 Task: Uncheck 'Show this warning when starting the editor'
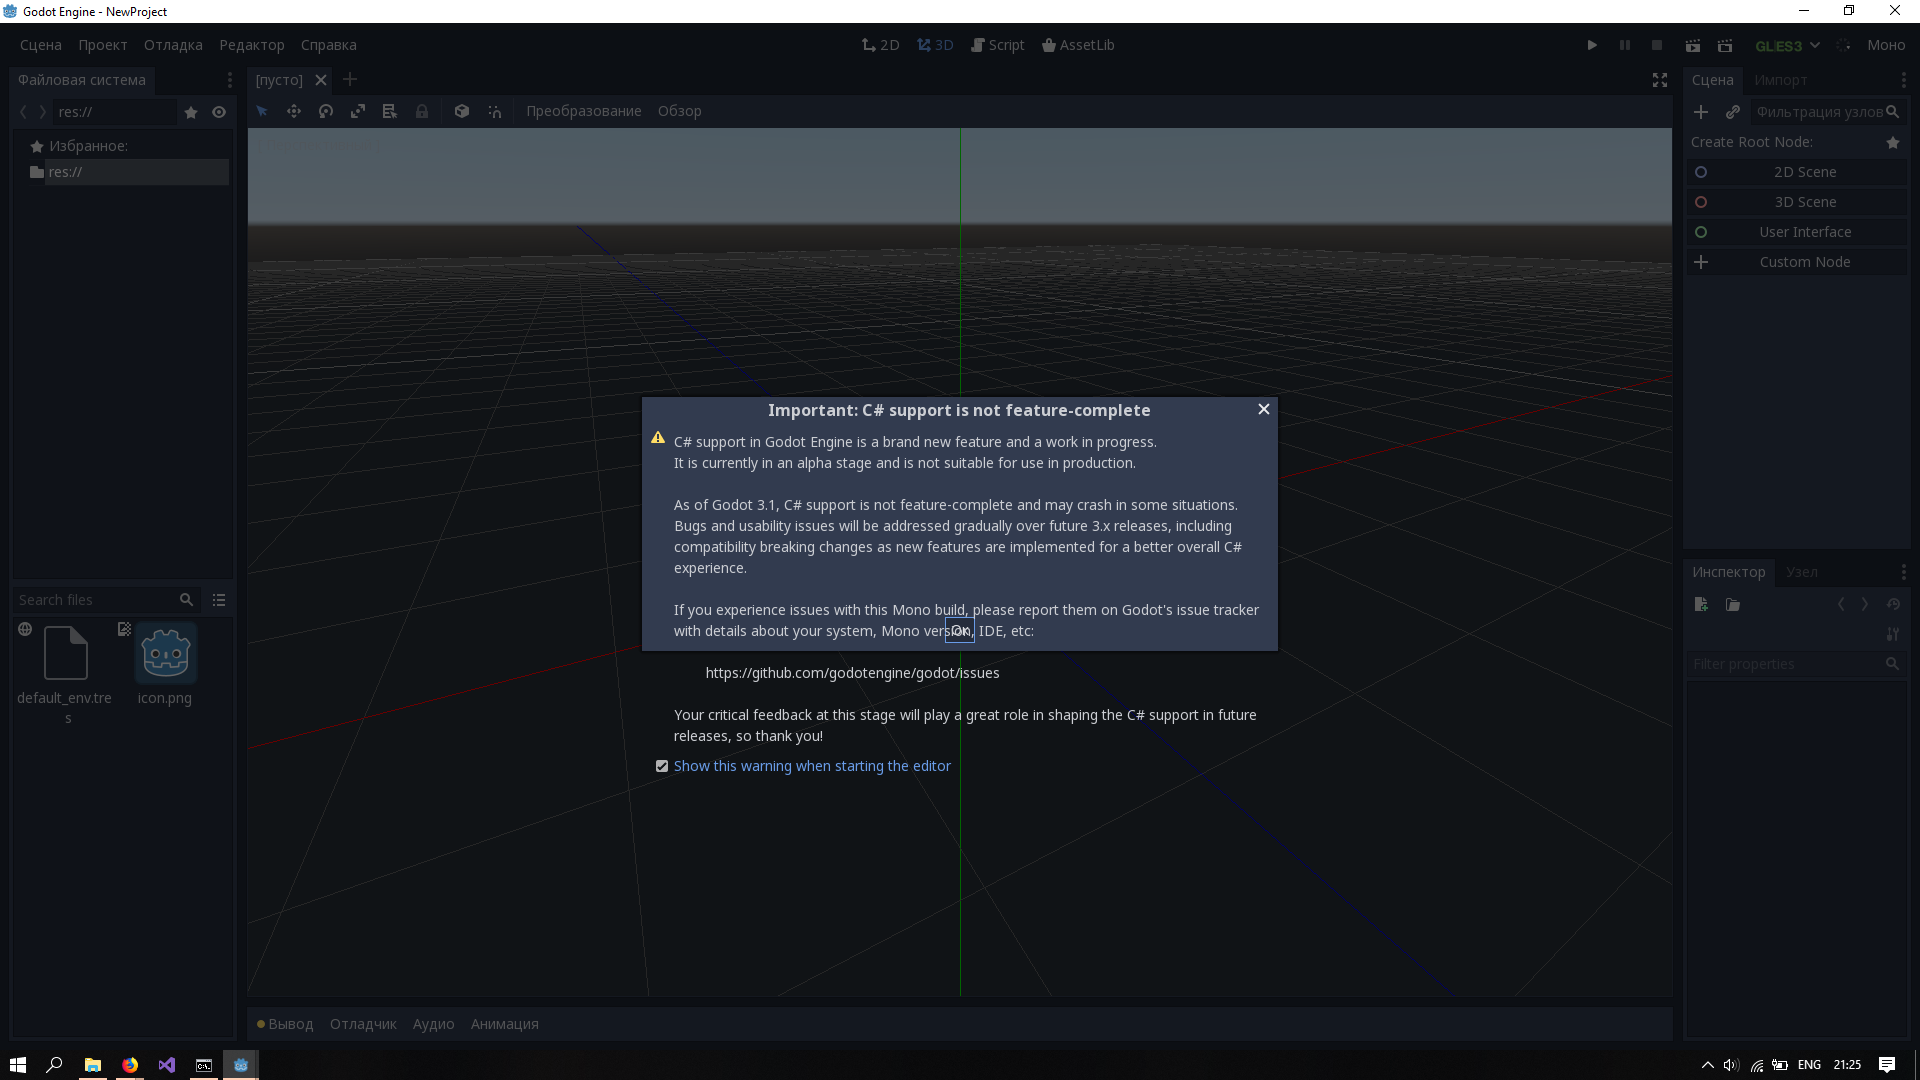(x=661, y=766)
